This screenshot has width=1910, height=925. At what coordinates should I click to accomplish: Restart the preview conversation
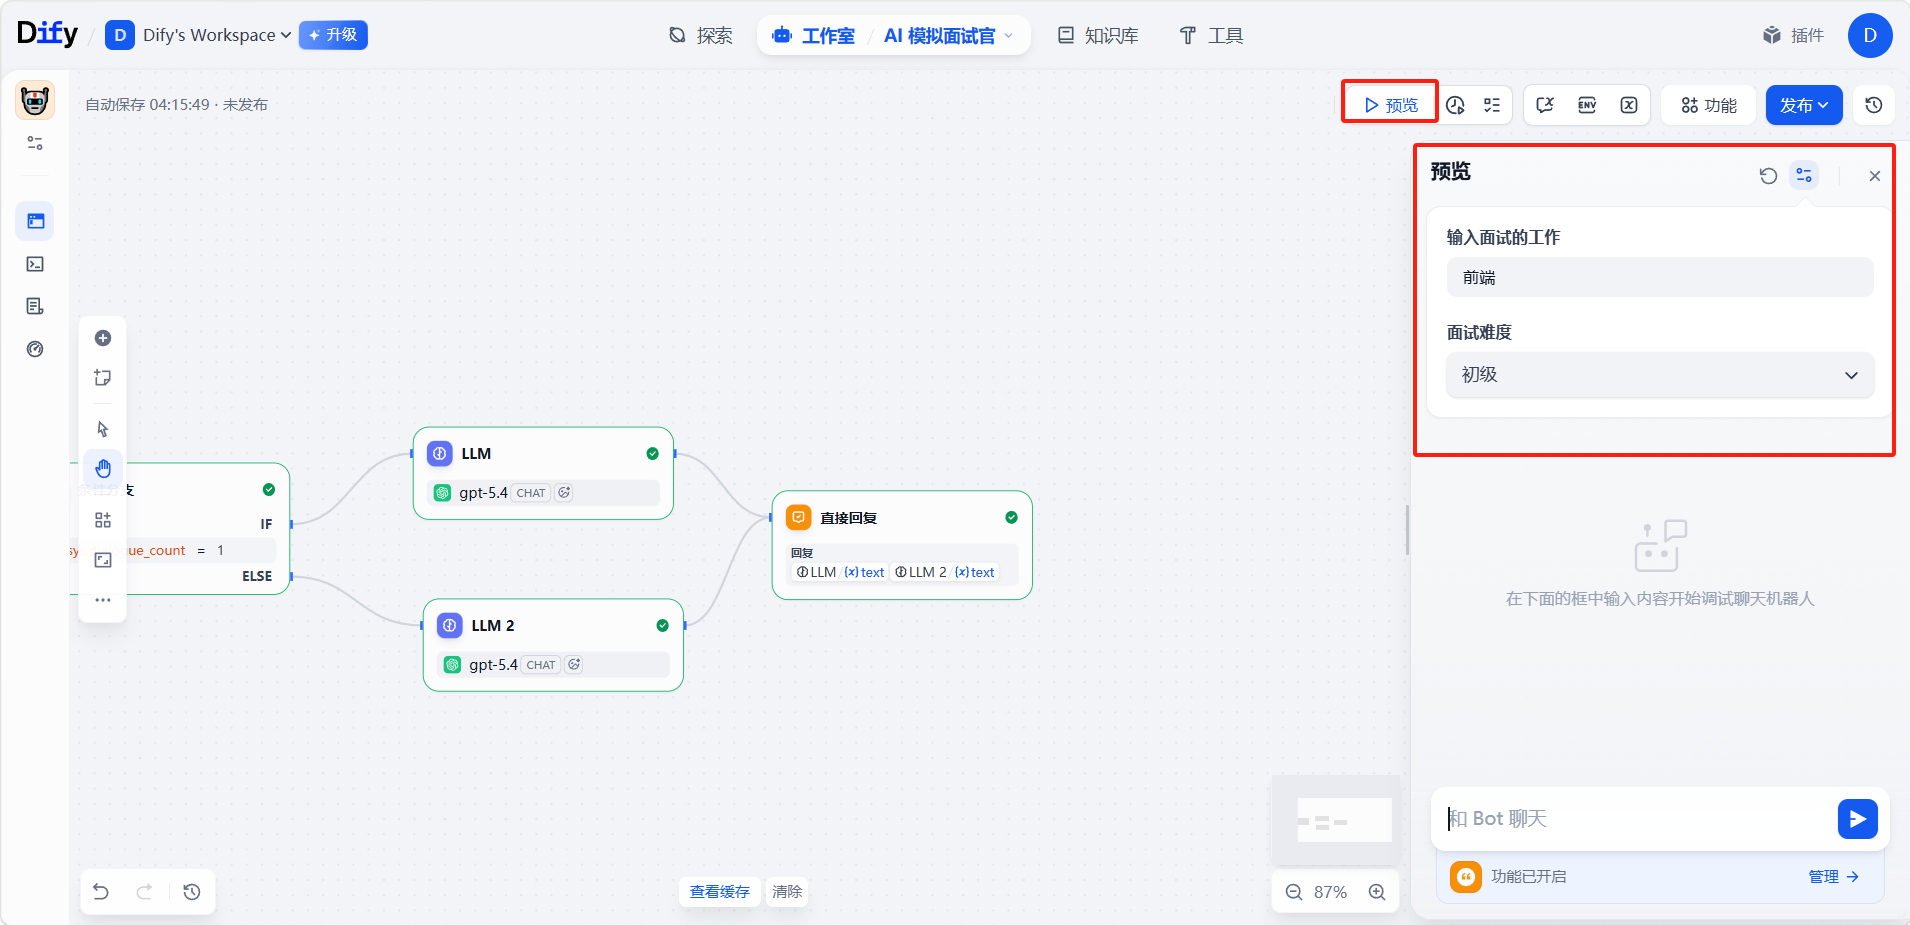click(1768, 176)
